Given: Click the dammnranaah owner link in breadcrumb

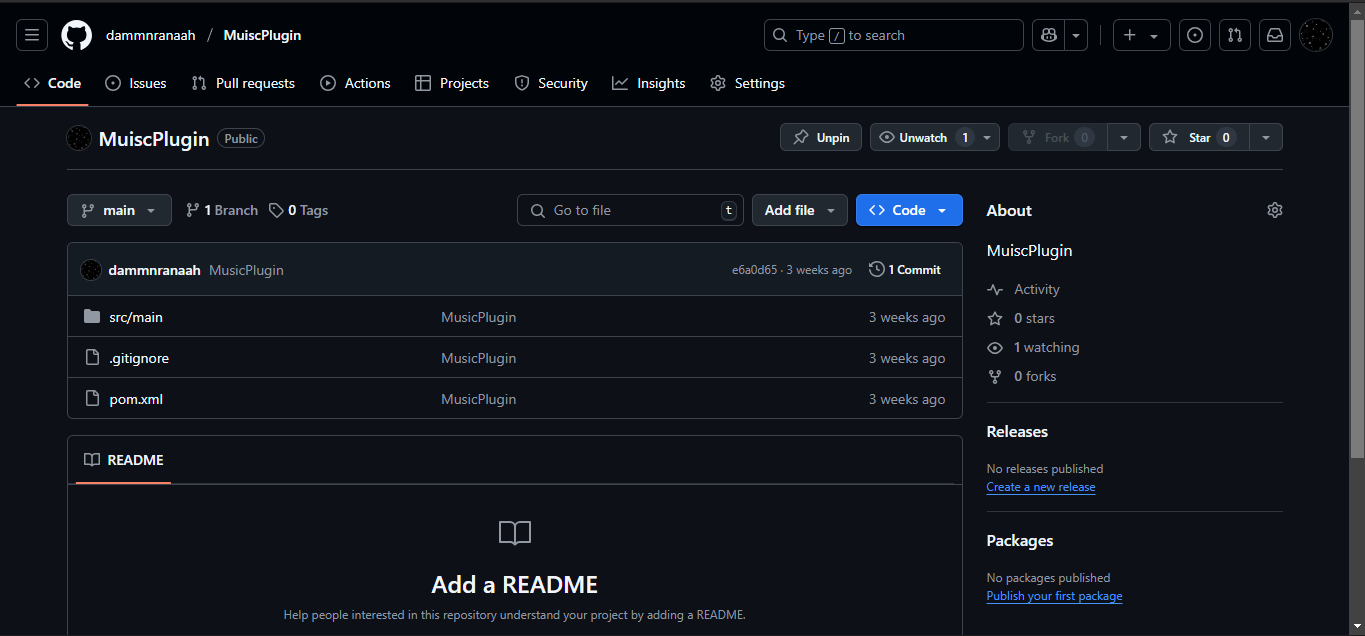Looking at the screenshot, I should tap(151, 35).
